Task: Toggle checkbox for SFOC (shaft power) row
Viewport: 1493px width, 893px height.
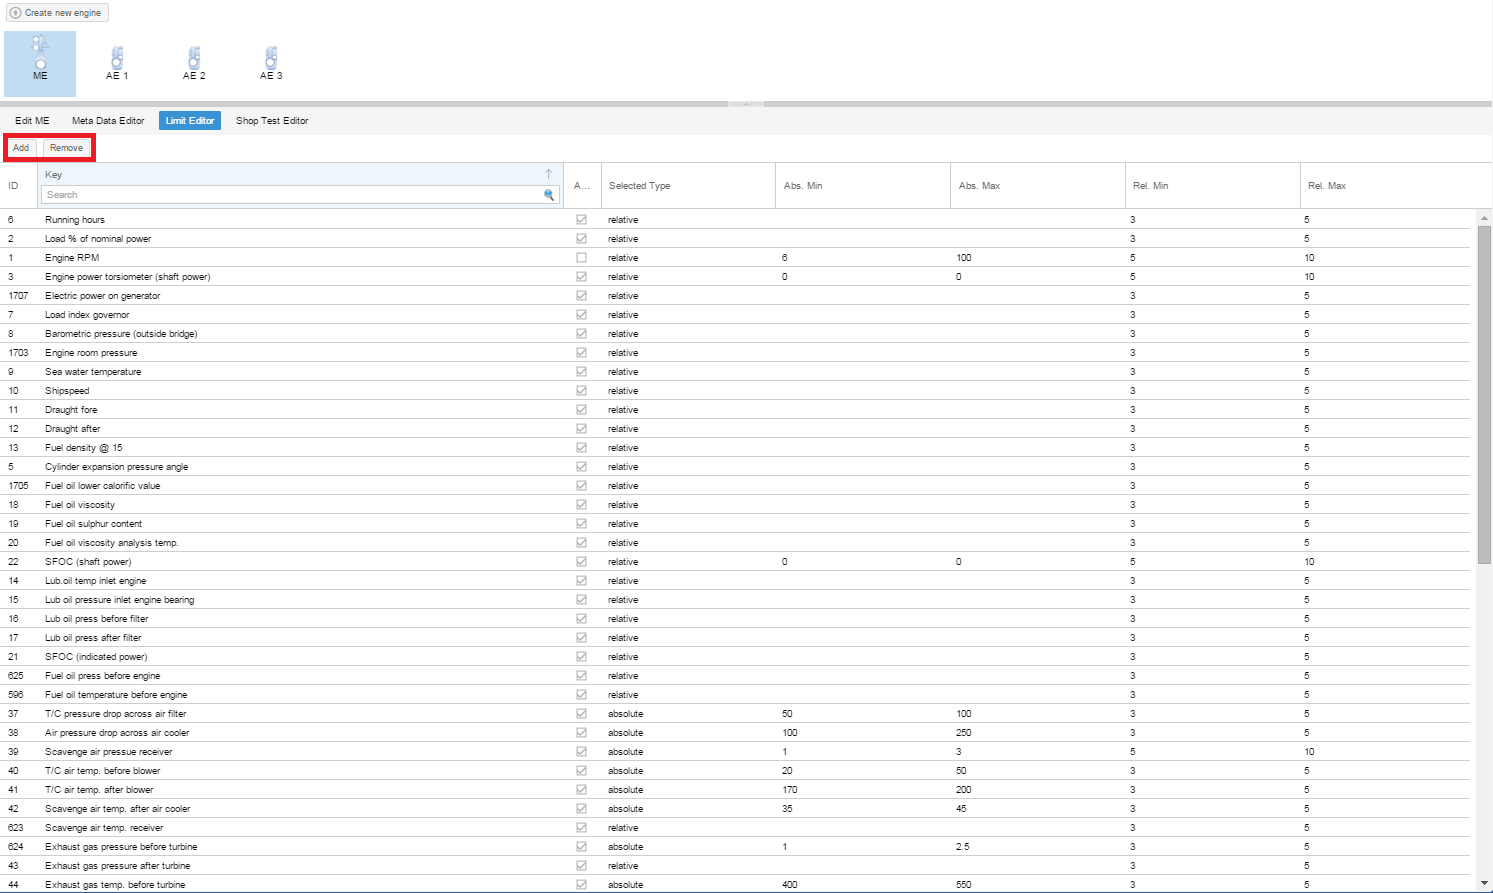Action: pyautogui.click(x=581, y=562)
